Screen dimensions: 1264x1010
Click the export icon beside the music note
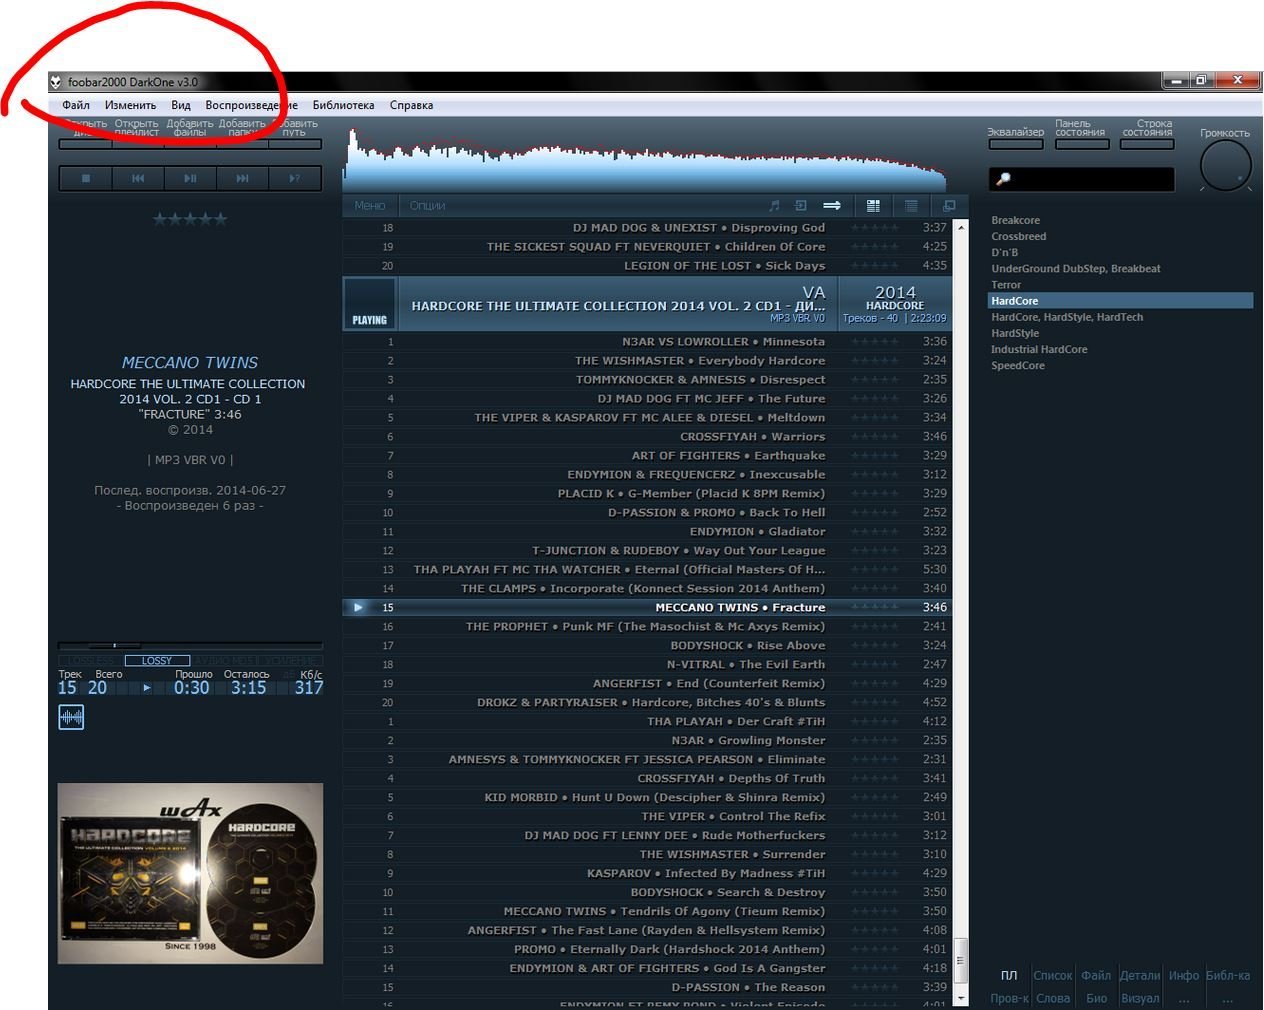tap(801, 206)
